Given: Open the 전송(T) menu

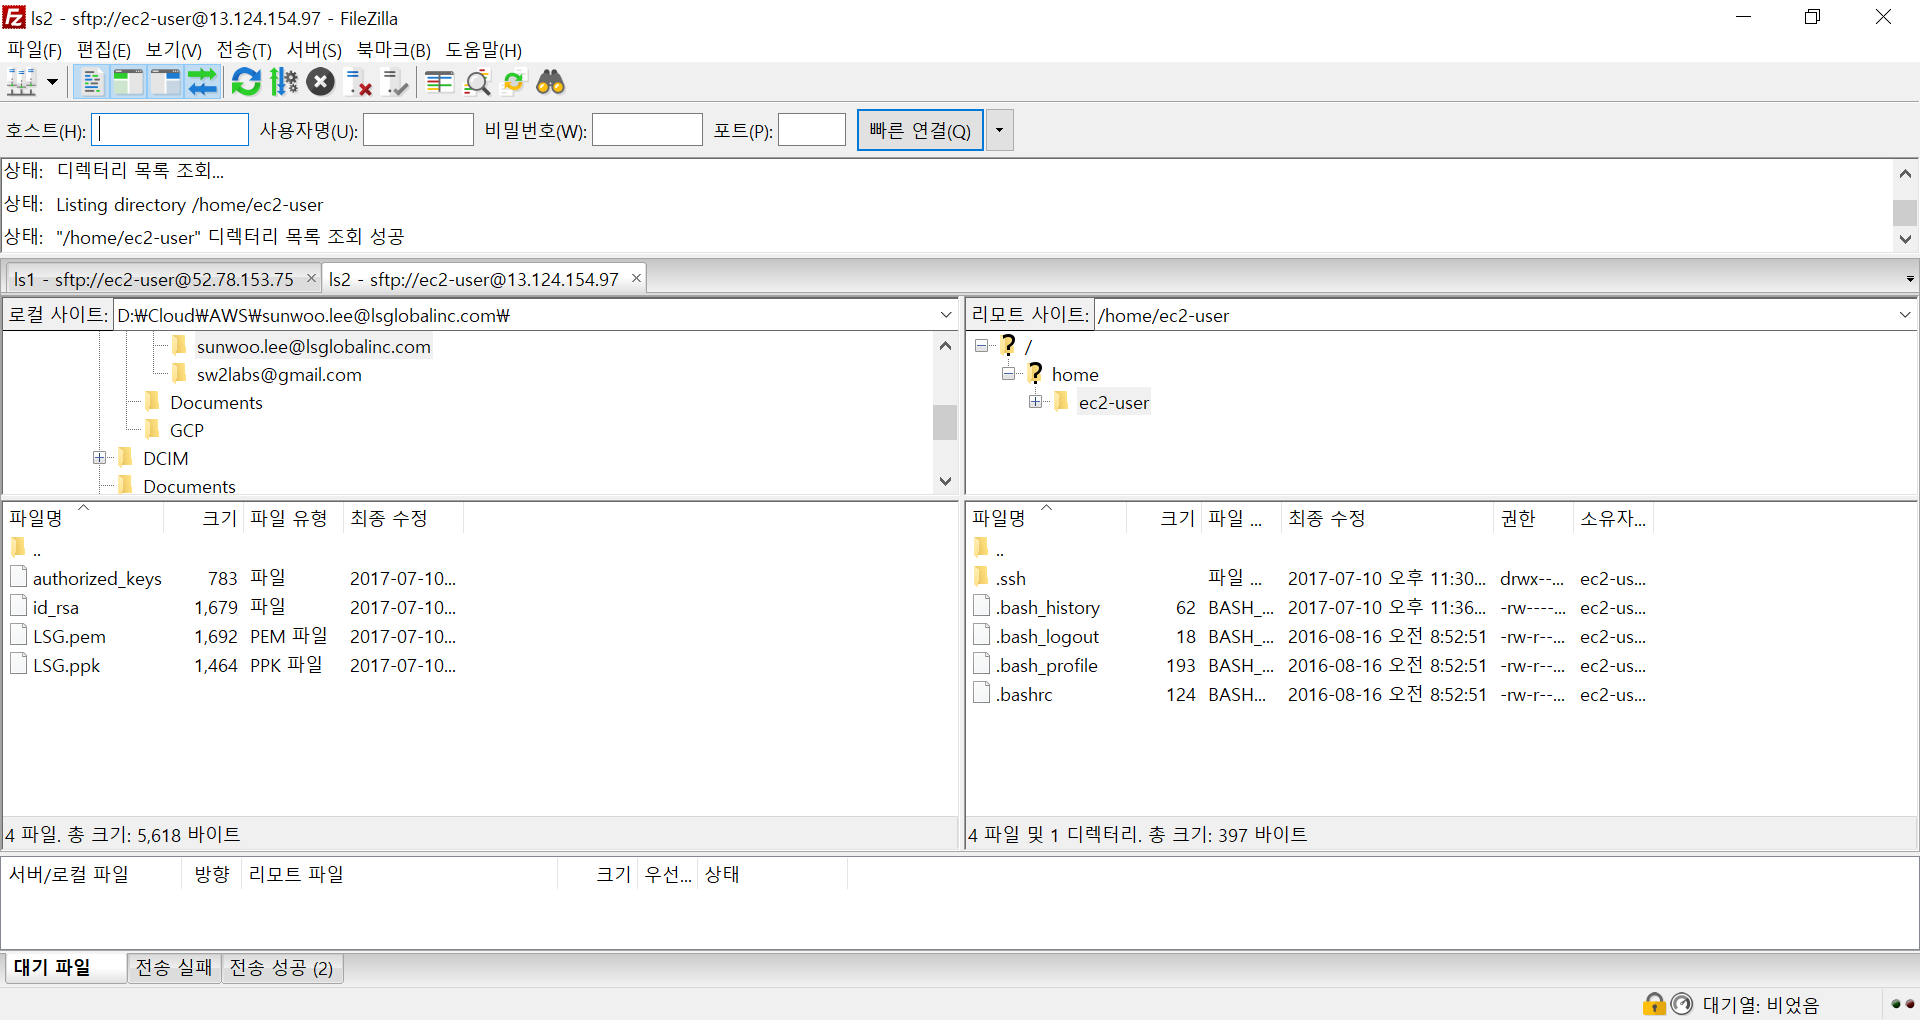Looking at the screenshot, I should click(x=244, y=50).
